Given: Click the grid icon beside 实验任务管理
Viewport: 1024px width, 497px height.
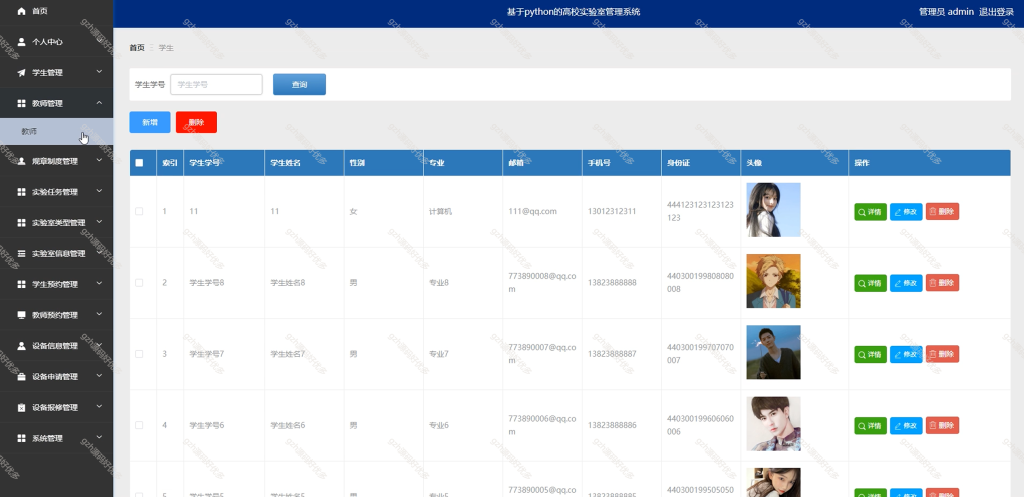Looking at the screenshot, I should [21, 192].
